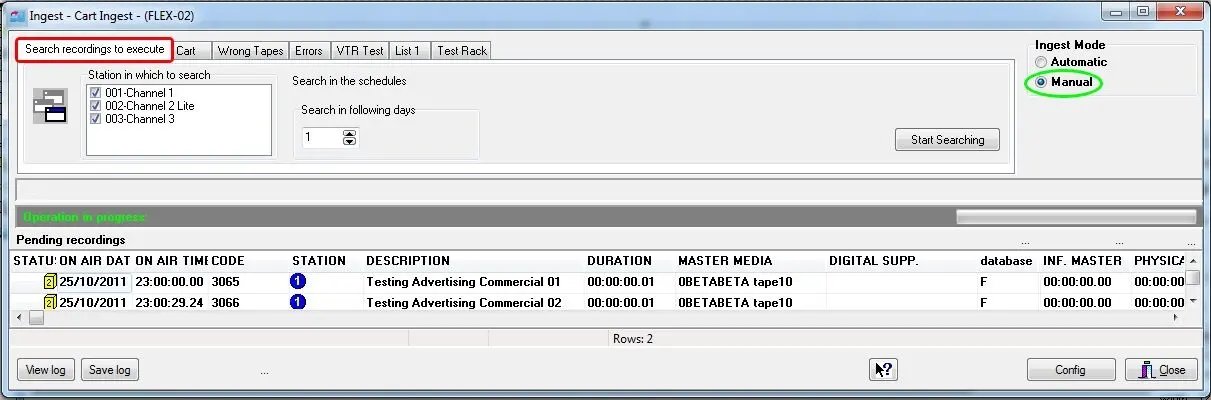Click the Save log button
Viewport: 1211px width, 400px height.
[x=110, y=370]
